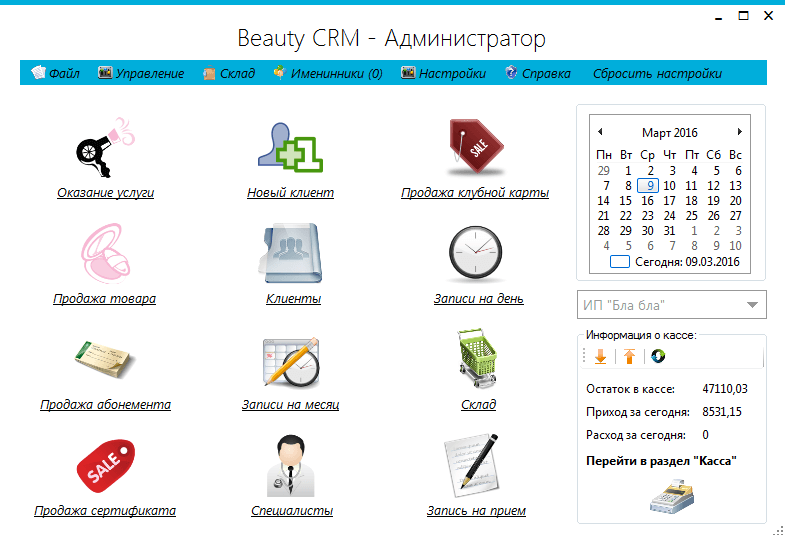Open the Продажа сертификата link
785x535 pixels.
click(x=105, y=510)
